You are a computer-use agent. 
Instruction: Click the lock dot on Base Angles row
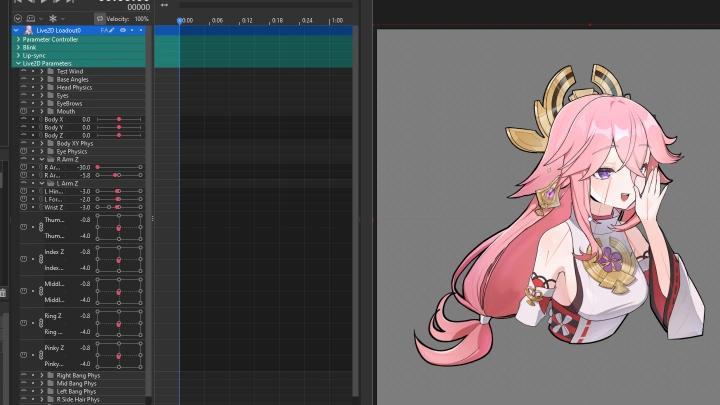pos(33,79)
